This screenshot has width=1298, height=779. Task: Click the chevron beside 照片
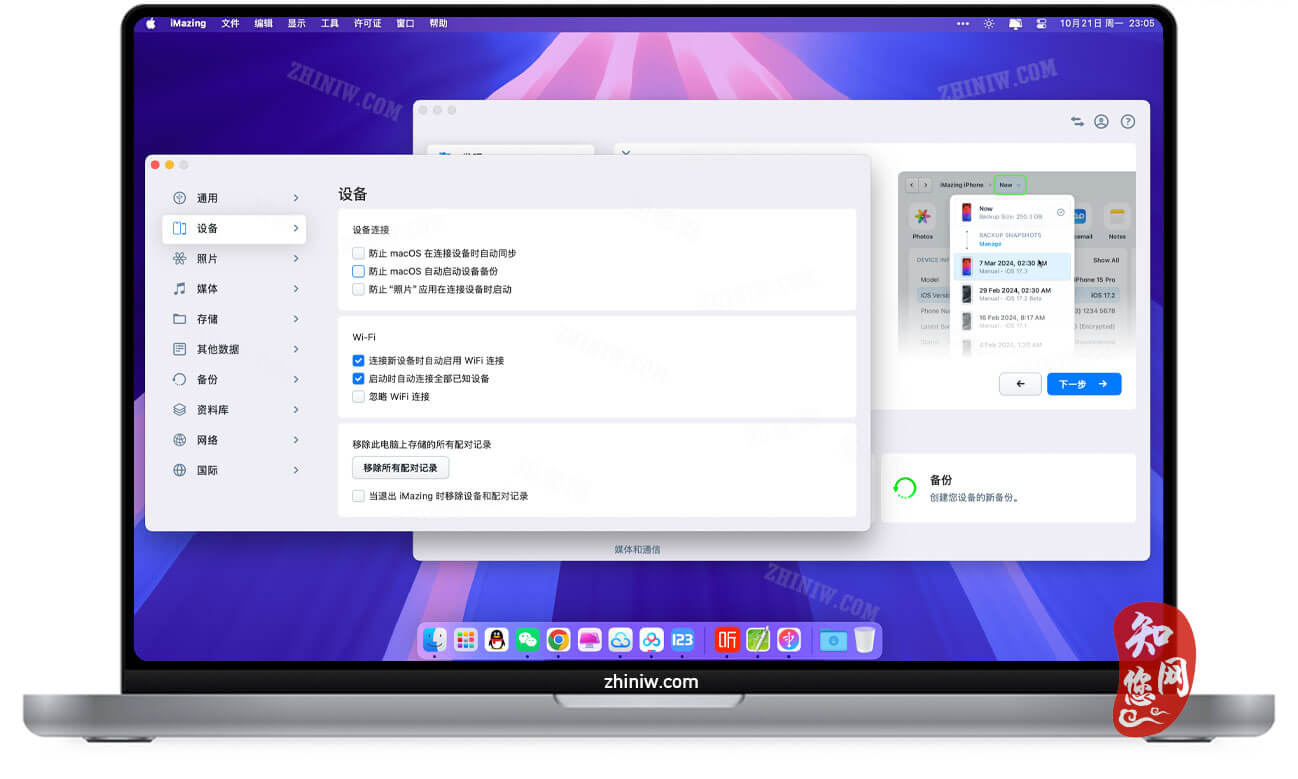(296, 258)
